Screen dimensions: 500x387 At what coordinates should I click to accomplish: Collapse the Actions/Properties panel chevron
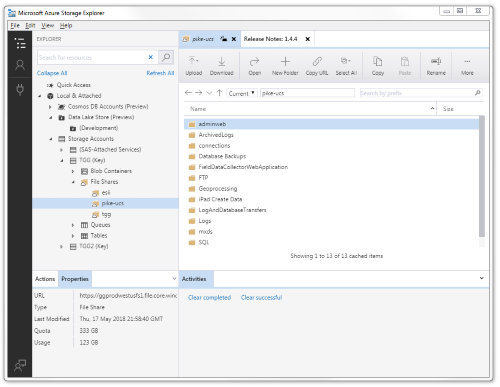click(174, 279)
